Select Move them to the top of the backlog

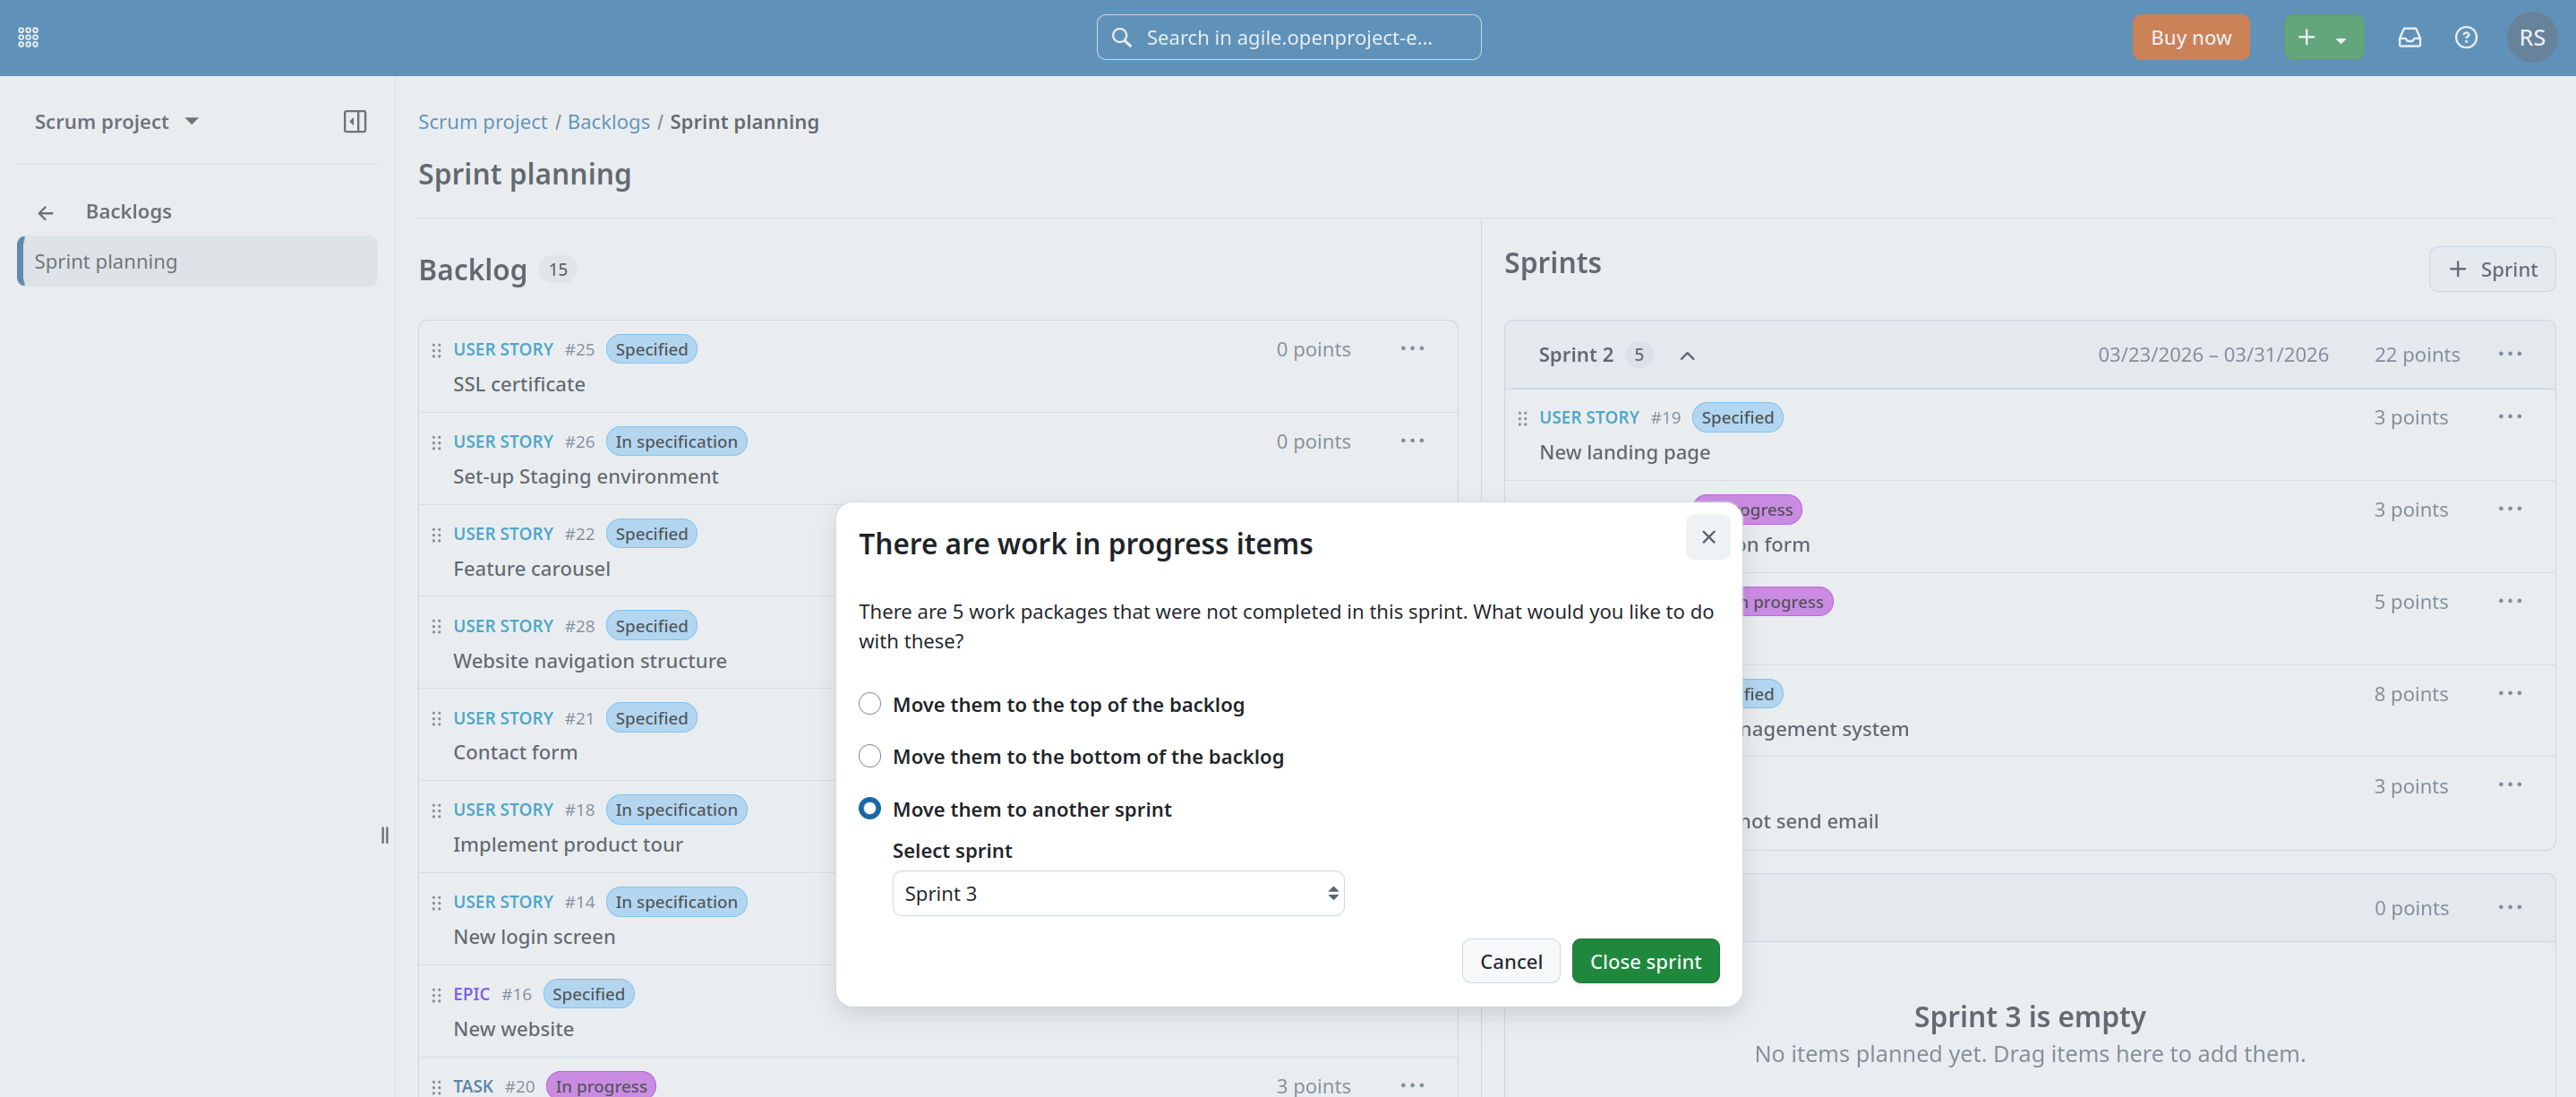(869, 703)
